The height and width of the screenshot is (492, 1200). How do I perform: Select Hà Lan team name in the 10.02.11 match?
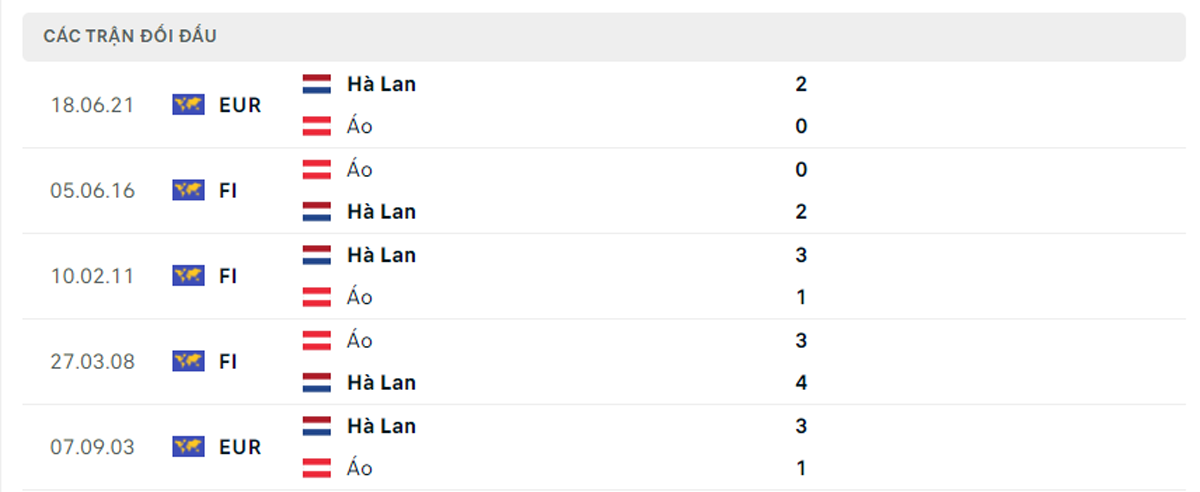(381, 255)
